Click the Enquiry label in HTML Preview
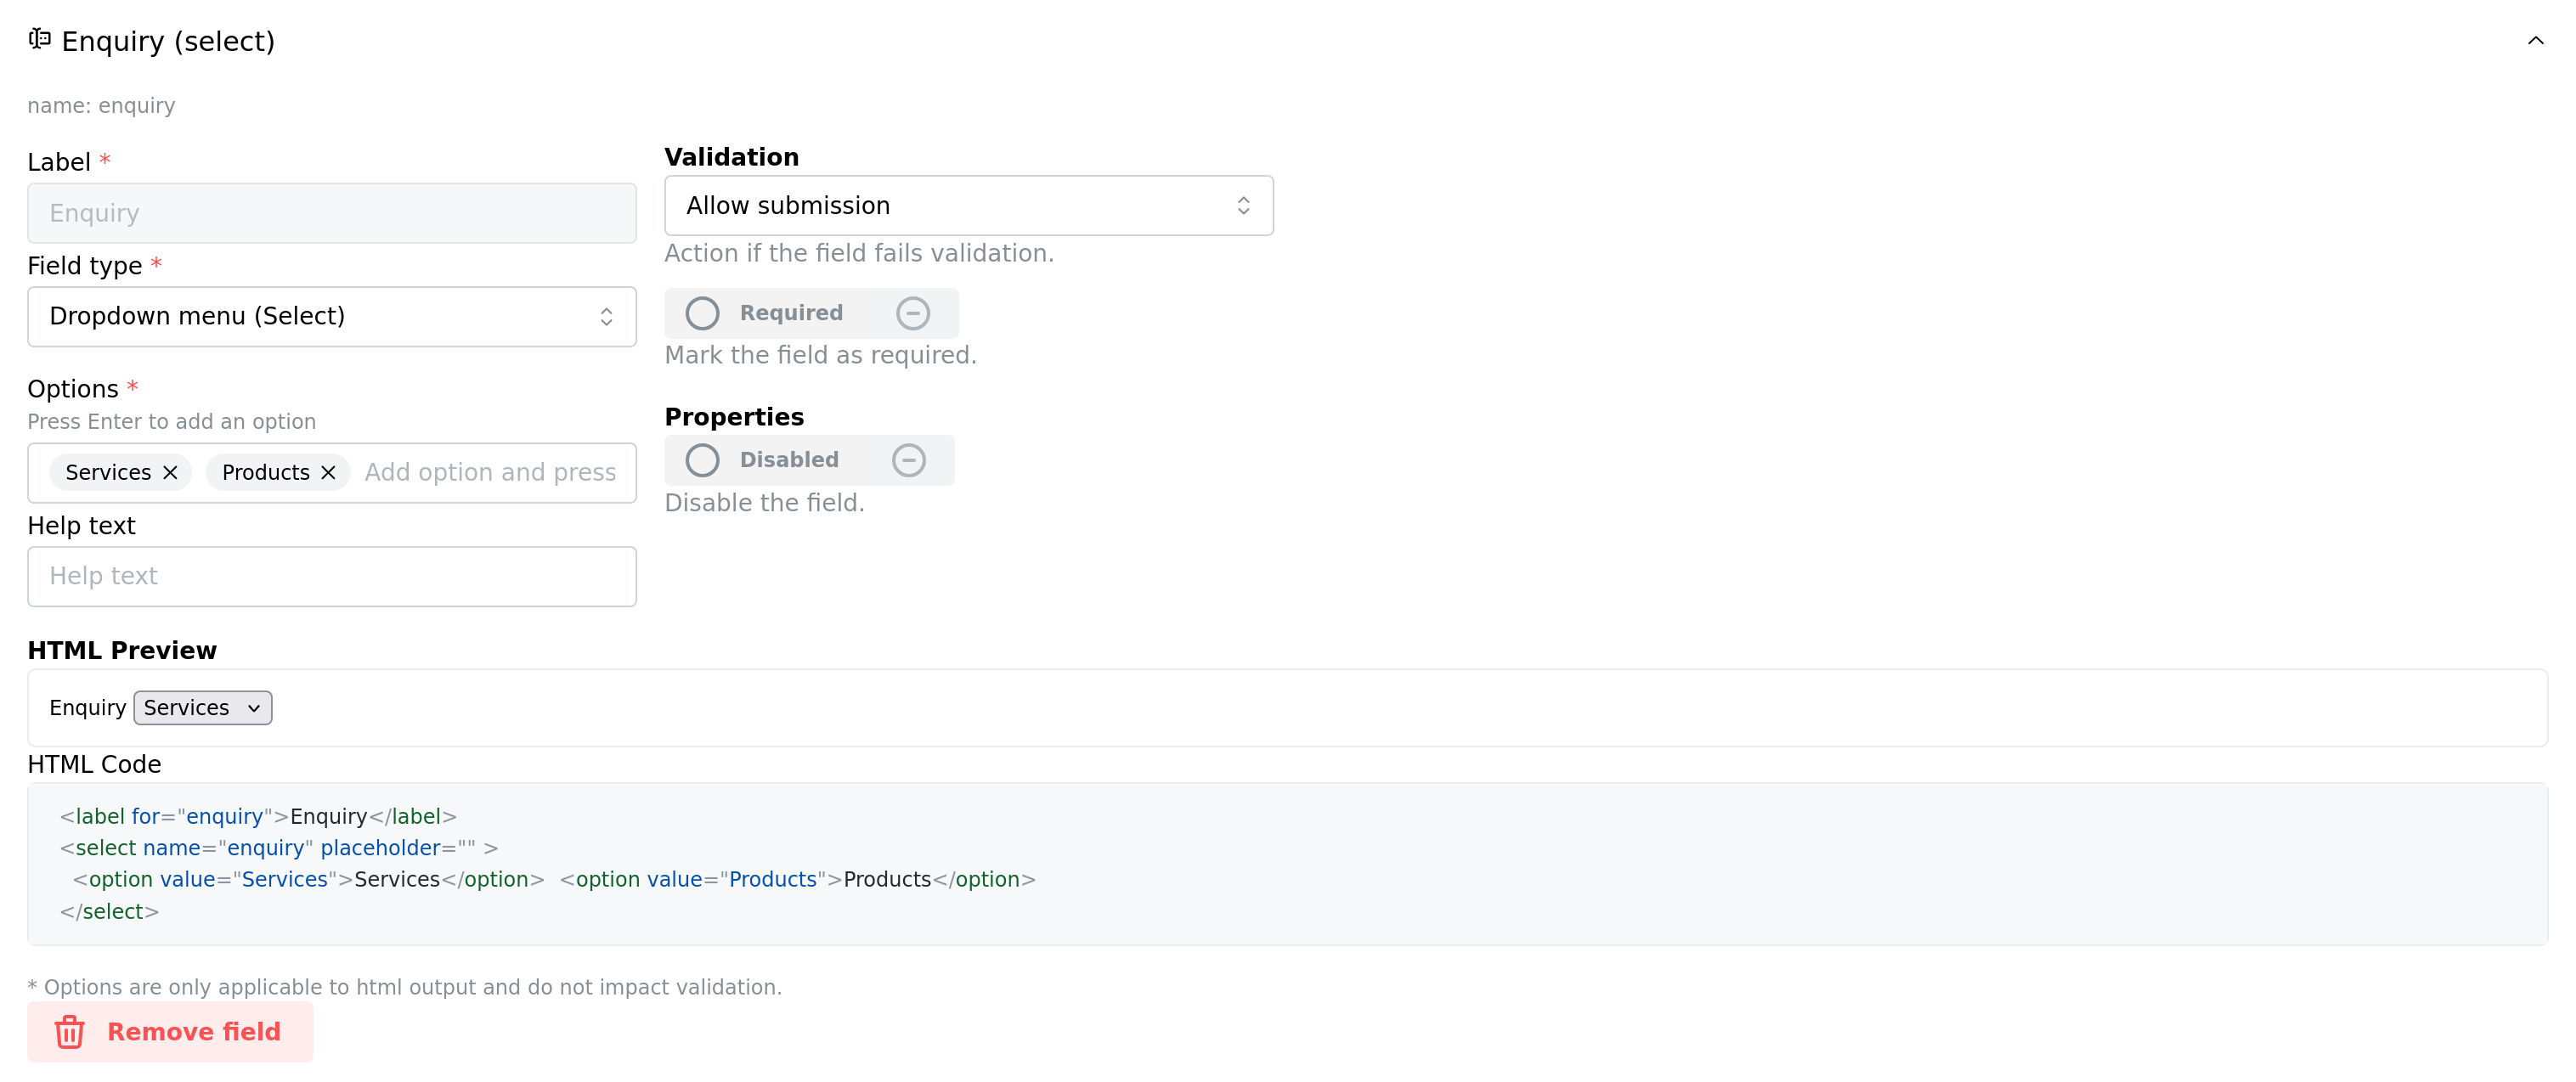The height and width of the screenshot is (1082, 2576). pos(87,708)
